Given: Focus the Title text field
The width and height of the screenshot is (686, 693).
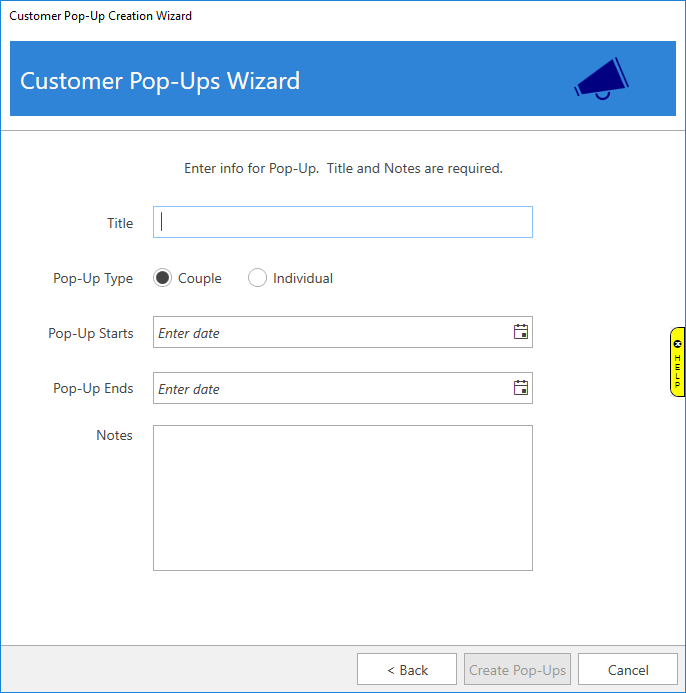Looking at the screenshot, I should pyautogui.click(x=342, y=222).
